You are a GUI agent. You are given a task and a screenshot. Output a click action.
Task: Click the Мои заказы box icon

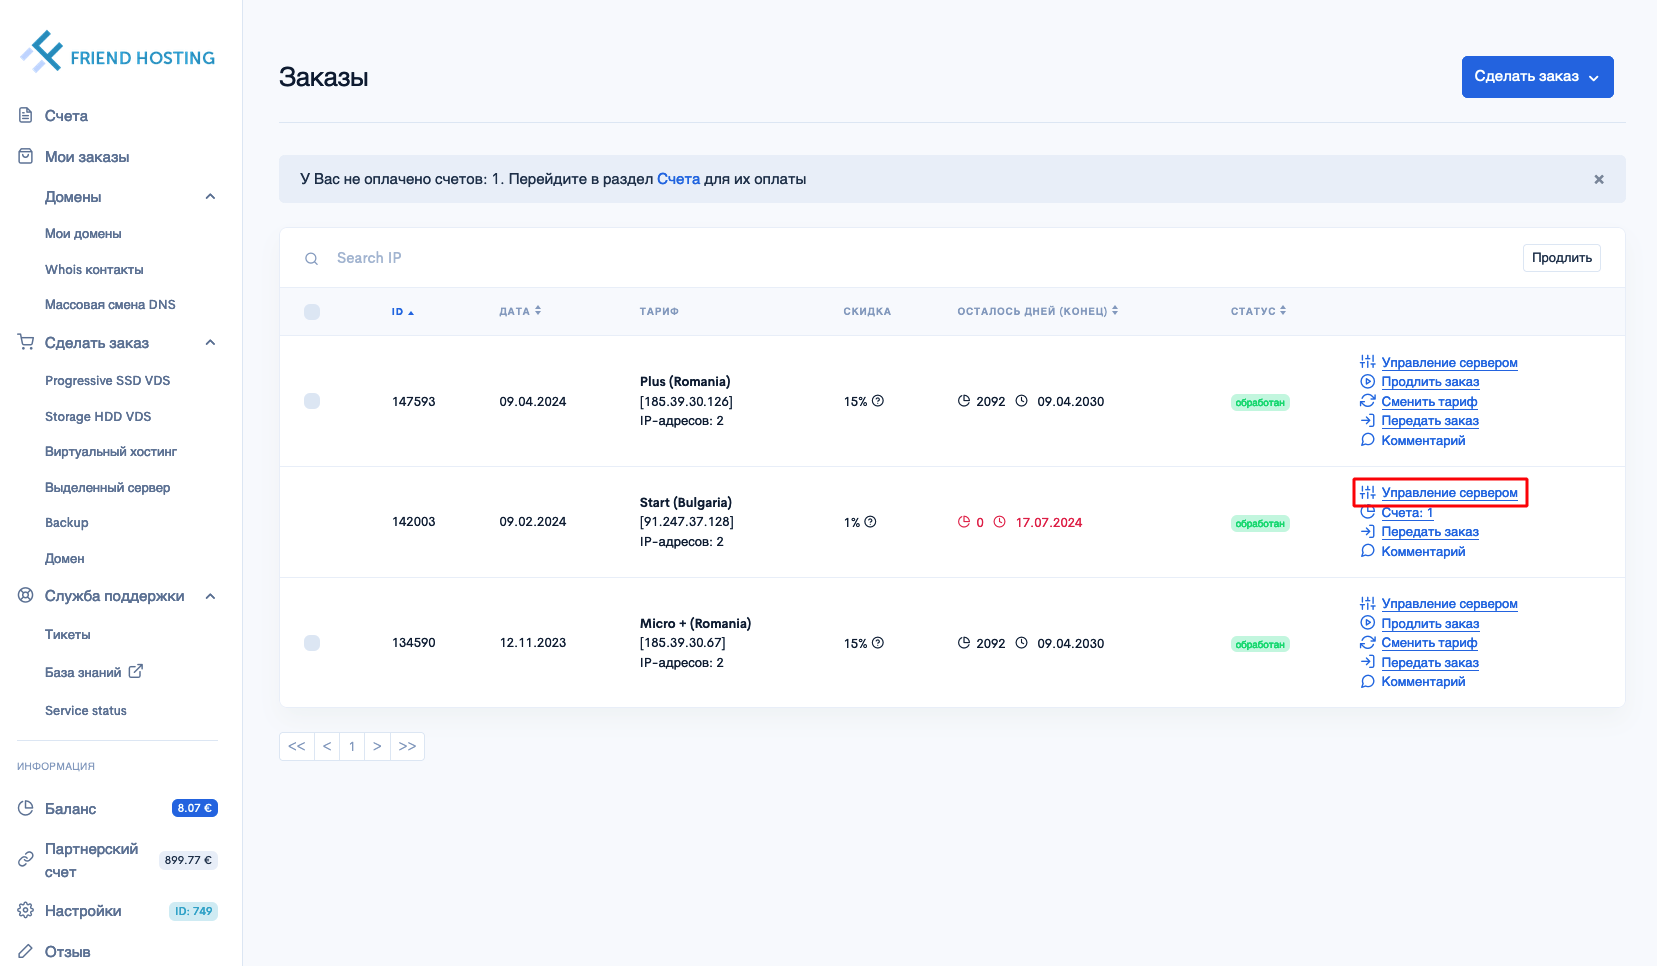(x=26, y=156)
